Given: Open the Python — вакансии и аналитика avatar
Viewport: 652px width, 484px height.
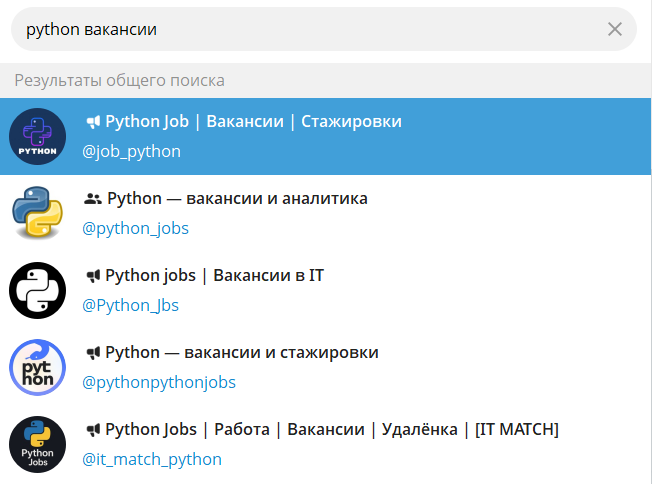Looking at the screenshot, I should click(x=37, y=213).
